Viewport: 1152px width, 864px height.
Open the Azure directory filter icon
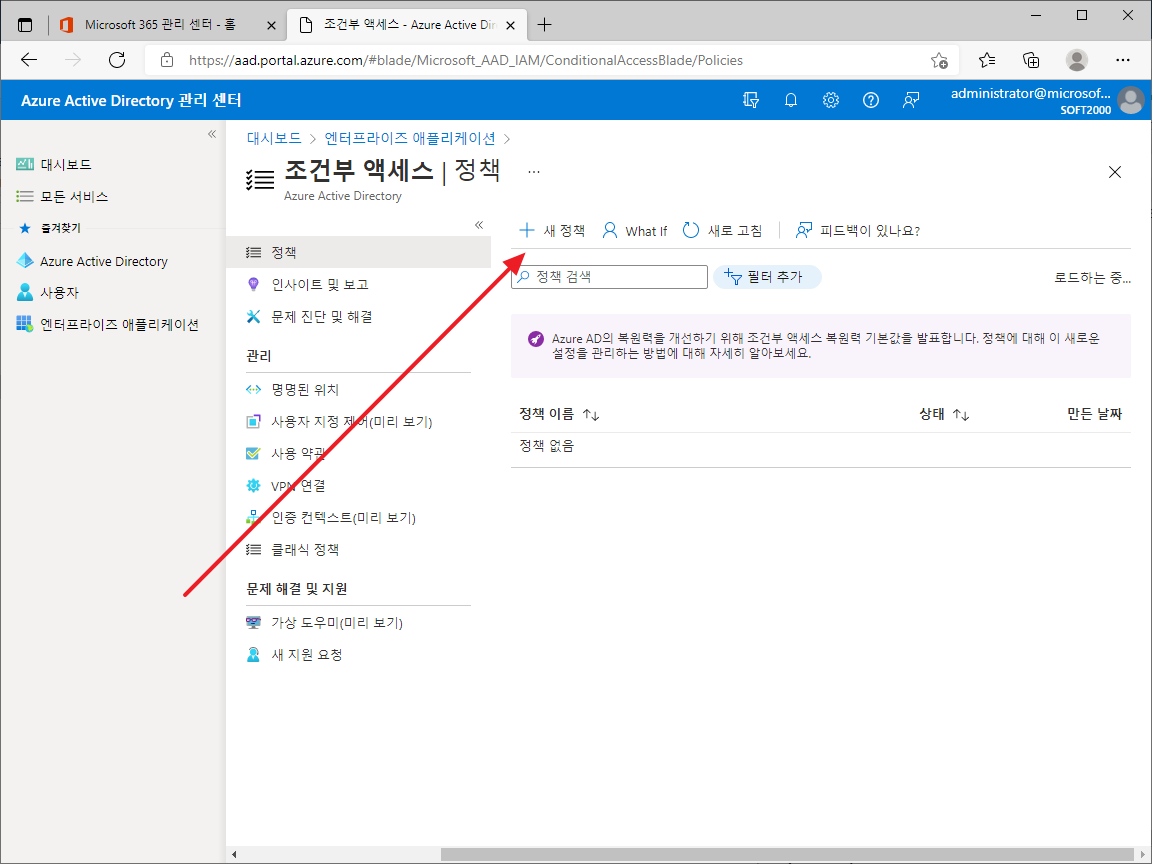(751, 100)
